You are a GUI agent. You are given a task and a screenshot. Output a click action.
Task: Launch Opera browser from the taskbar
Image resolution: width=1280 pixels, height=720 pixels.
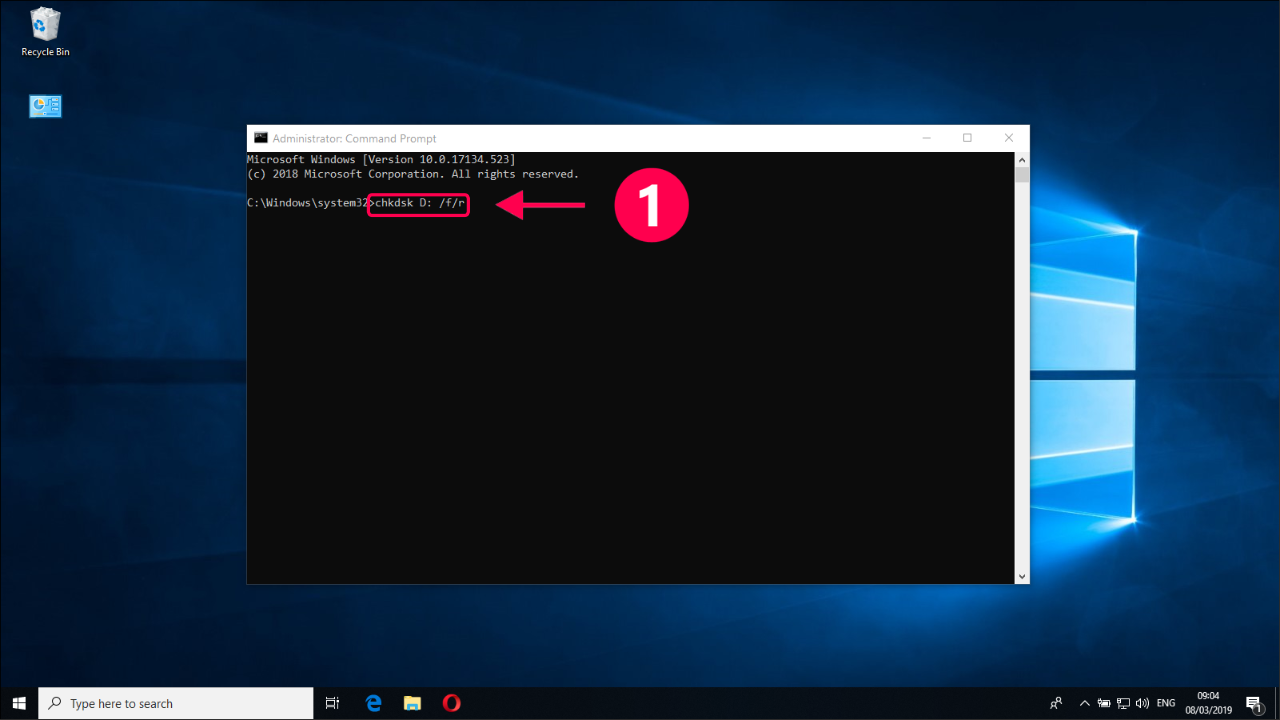(x=451, y=703)
